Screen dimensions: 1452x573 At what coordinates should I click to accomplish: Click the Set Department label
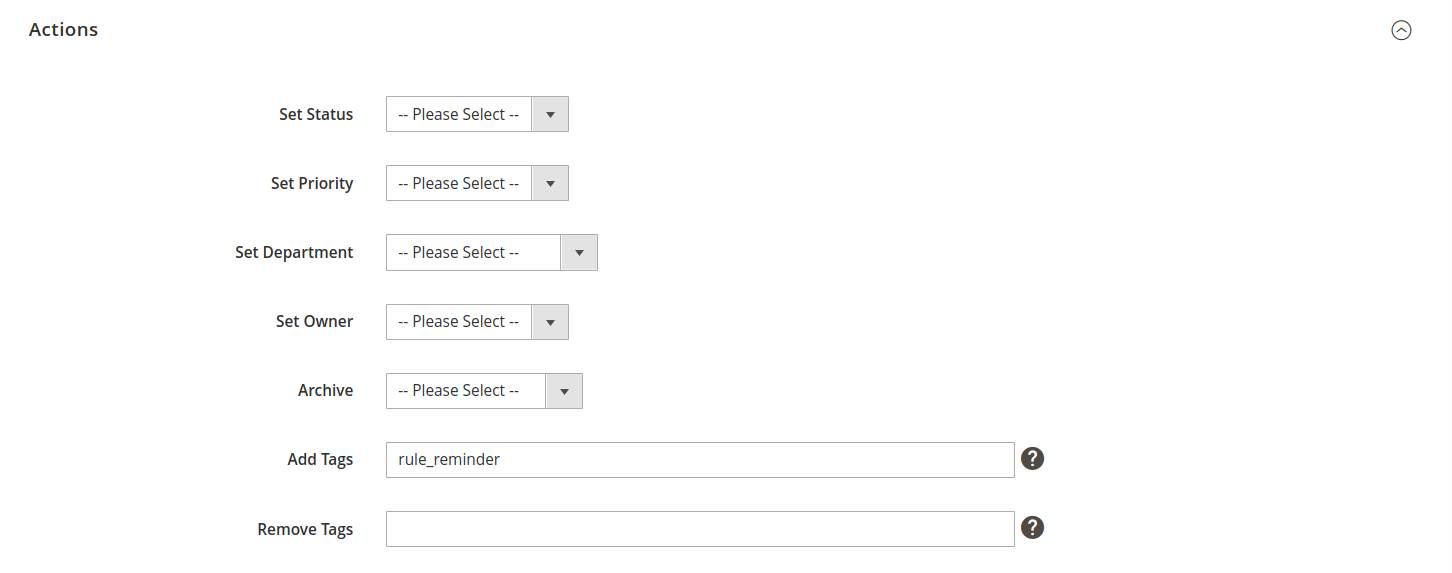(x=294, y=252)
